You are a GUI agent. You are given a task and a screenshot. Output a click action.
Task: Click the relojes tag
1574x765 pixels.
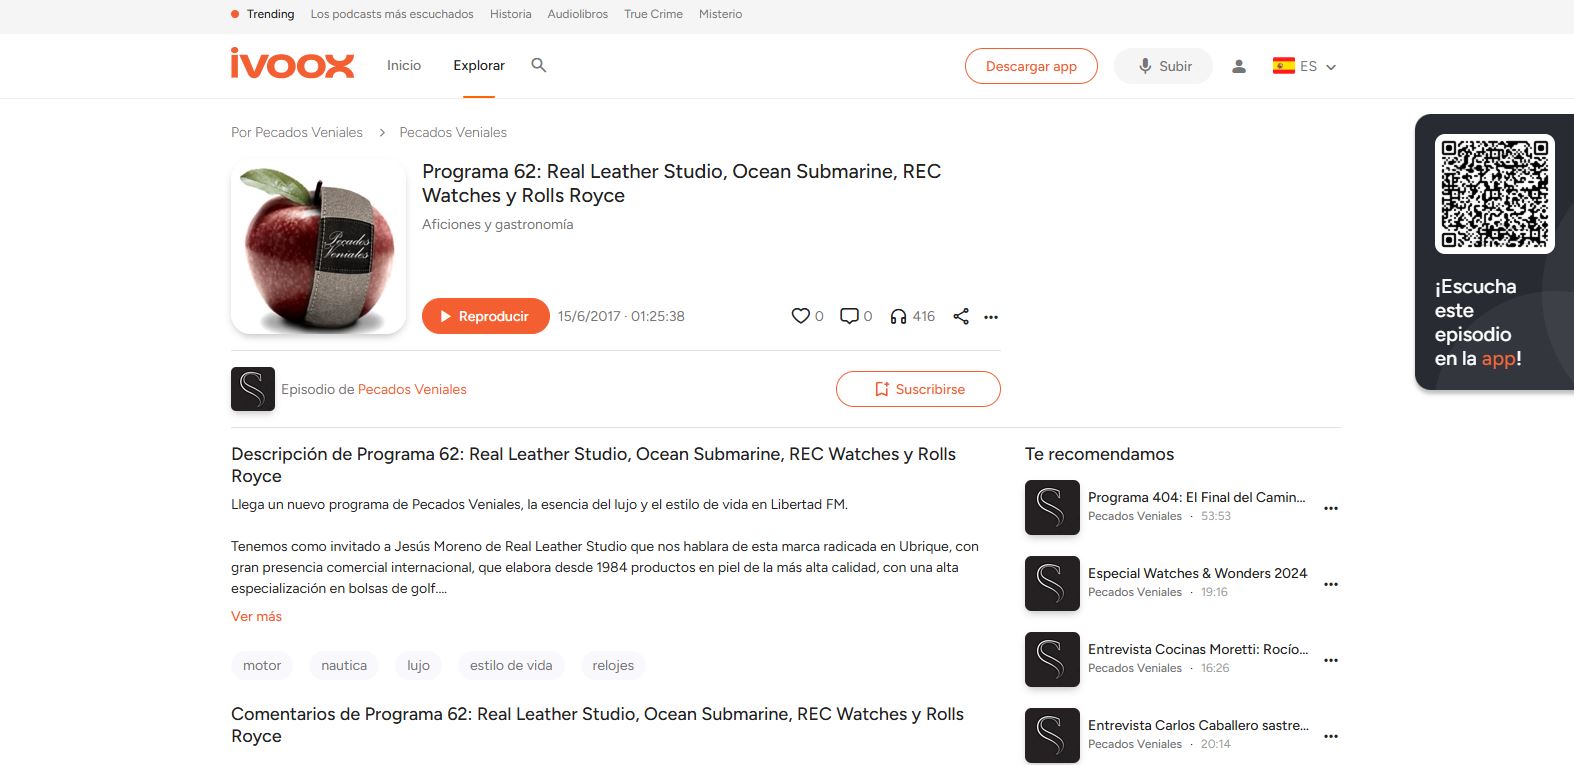click(613, 665)
